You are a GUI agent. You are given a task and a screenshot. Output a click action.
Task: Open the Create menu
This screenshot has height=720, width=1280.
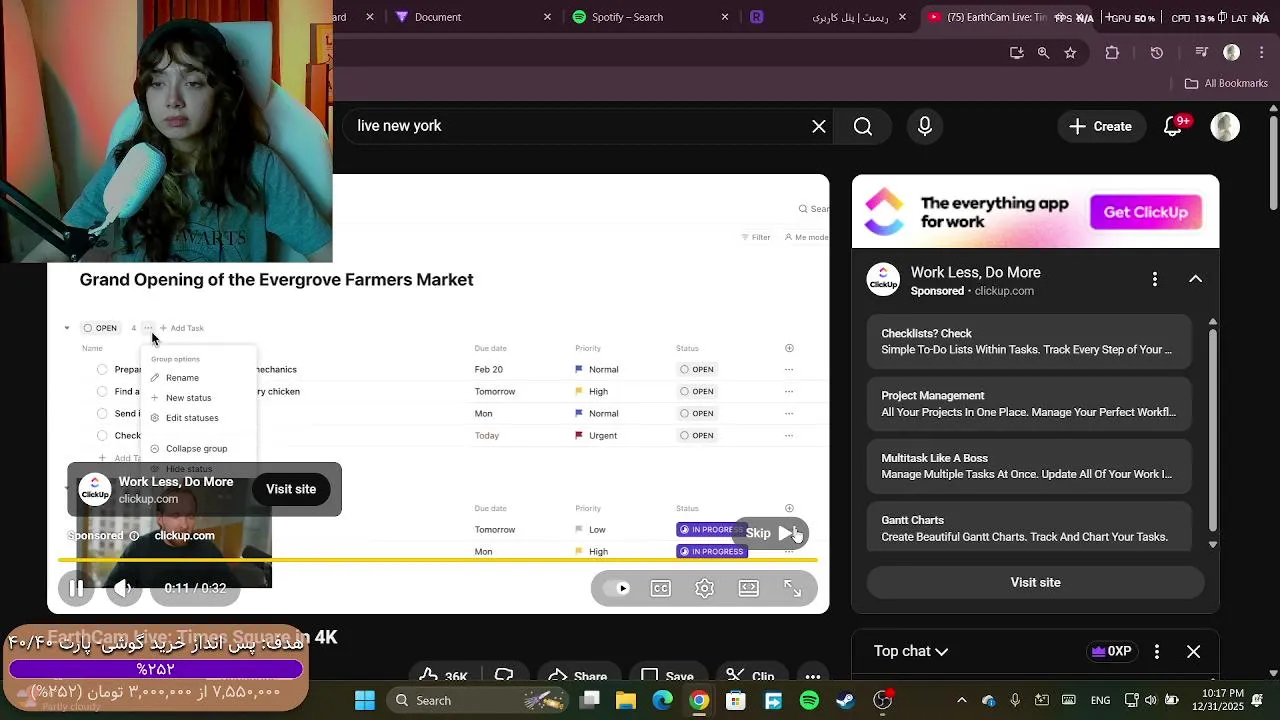click(x=1101, y=126)
